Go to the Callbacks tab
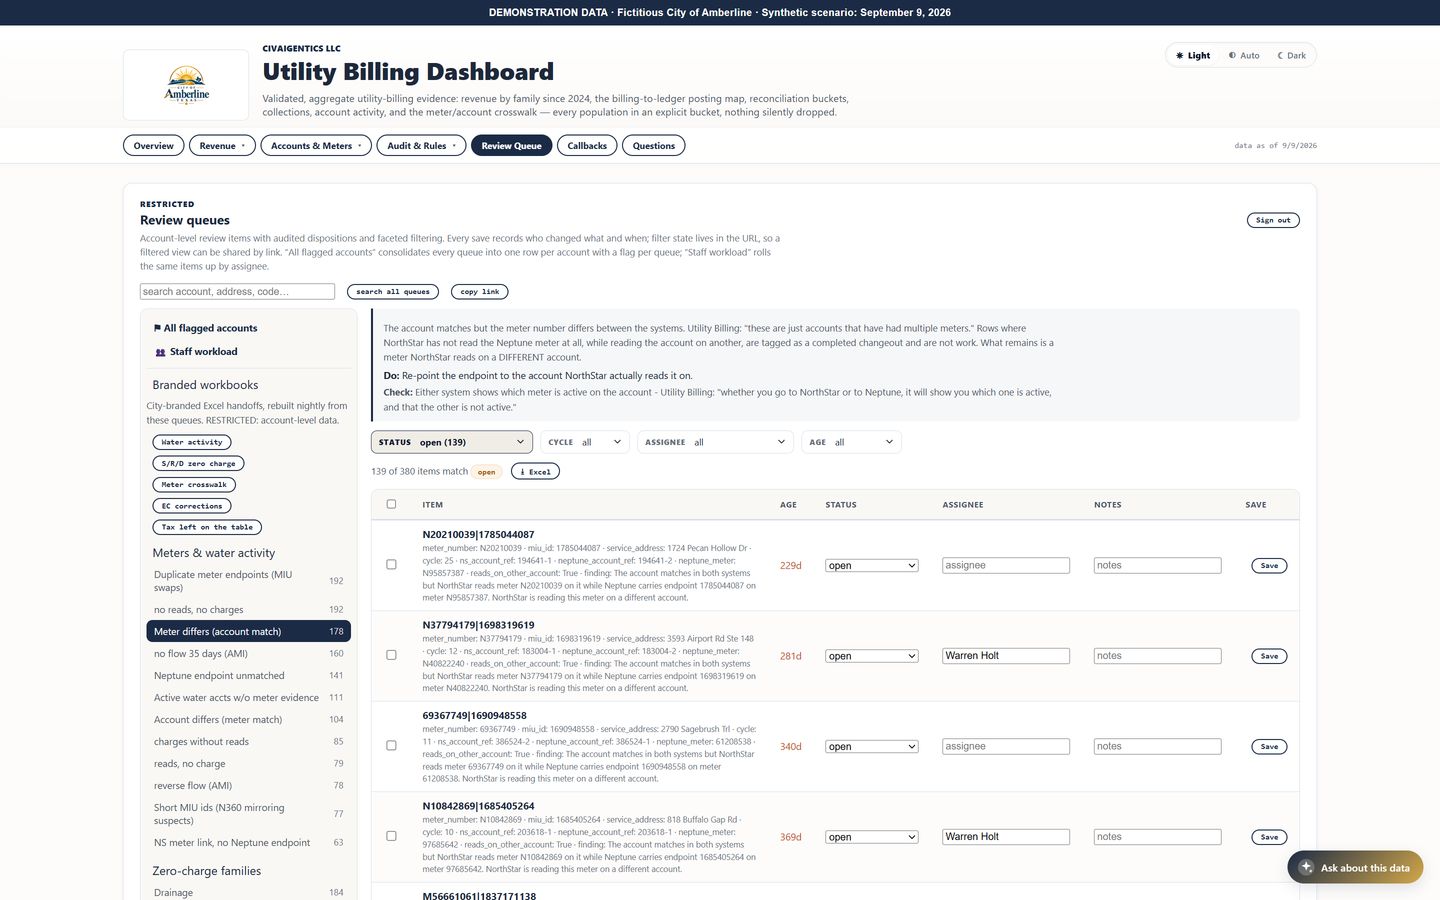Viewport: 1440px width, 900px height. coord(587,146)
